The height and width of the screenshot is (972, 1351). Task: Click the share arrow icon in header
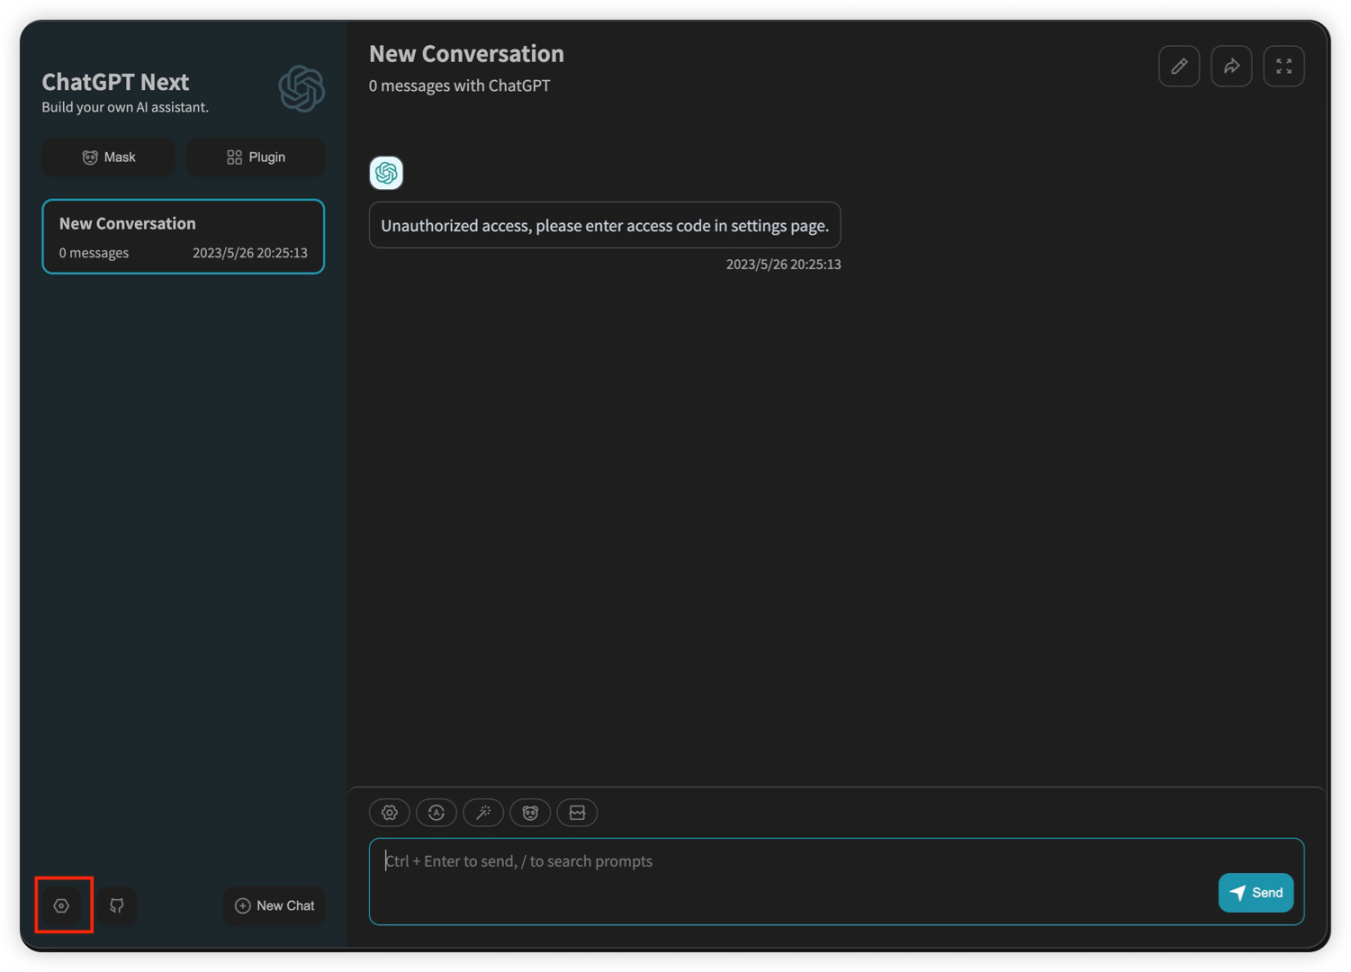click(x=1231, y=66)
